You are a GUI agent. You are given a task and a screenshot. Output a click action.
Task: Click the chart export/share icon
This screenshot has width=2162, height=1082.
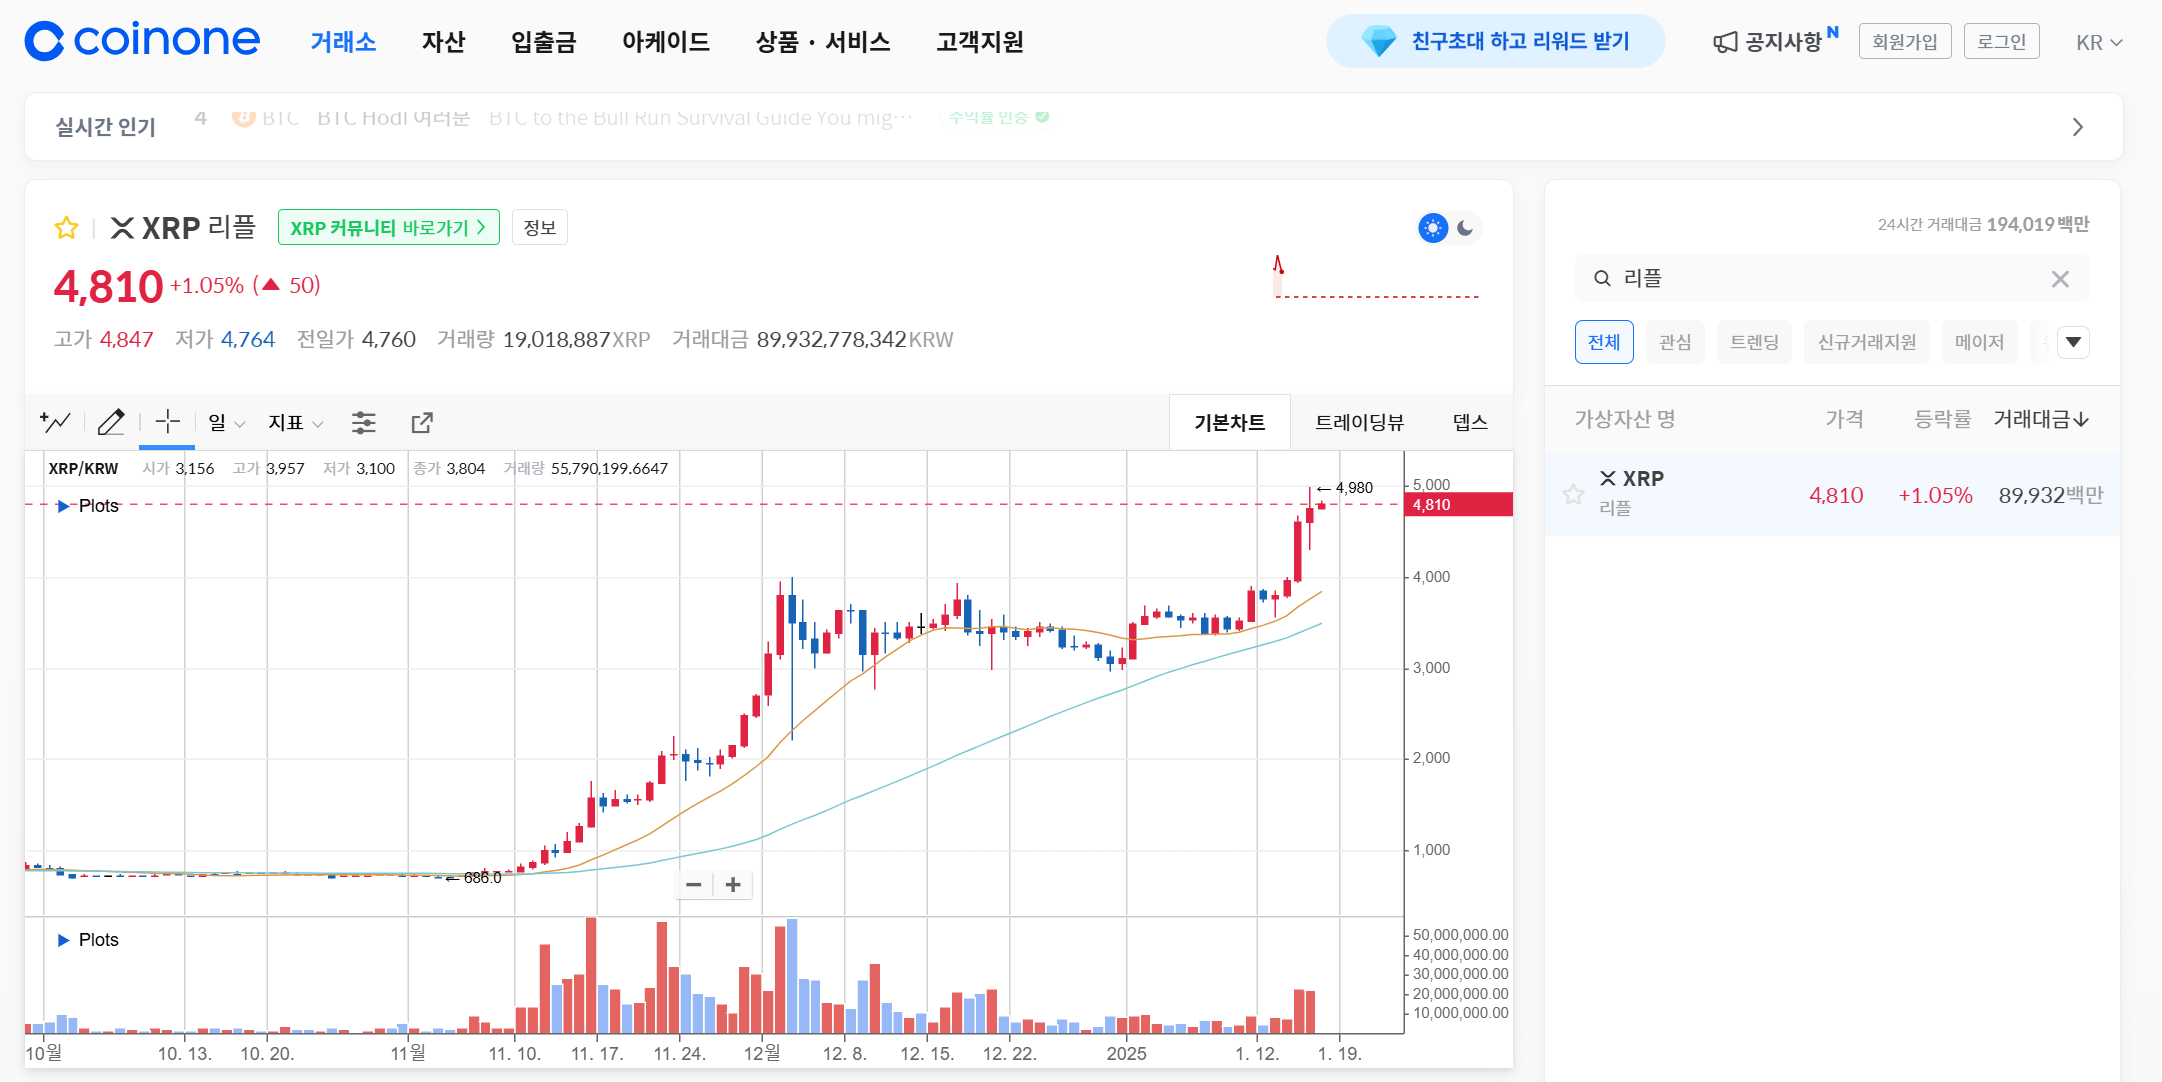click(421, 422)
